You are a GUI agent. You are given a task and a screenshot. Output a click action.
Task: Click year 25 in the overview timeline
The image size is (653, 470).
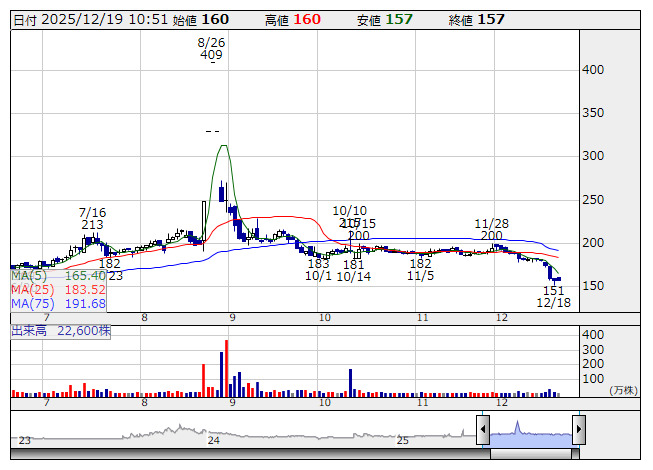point(402,440)
